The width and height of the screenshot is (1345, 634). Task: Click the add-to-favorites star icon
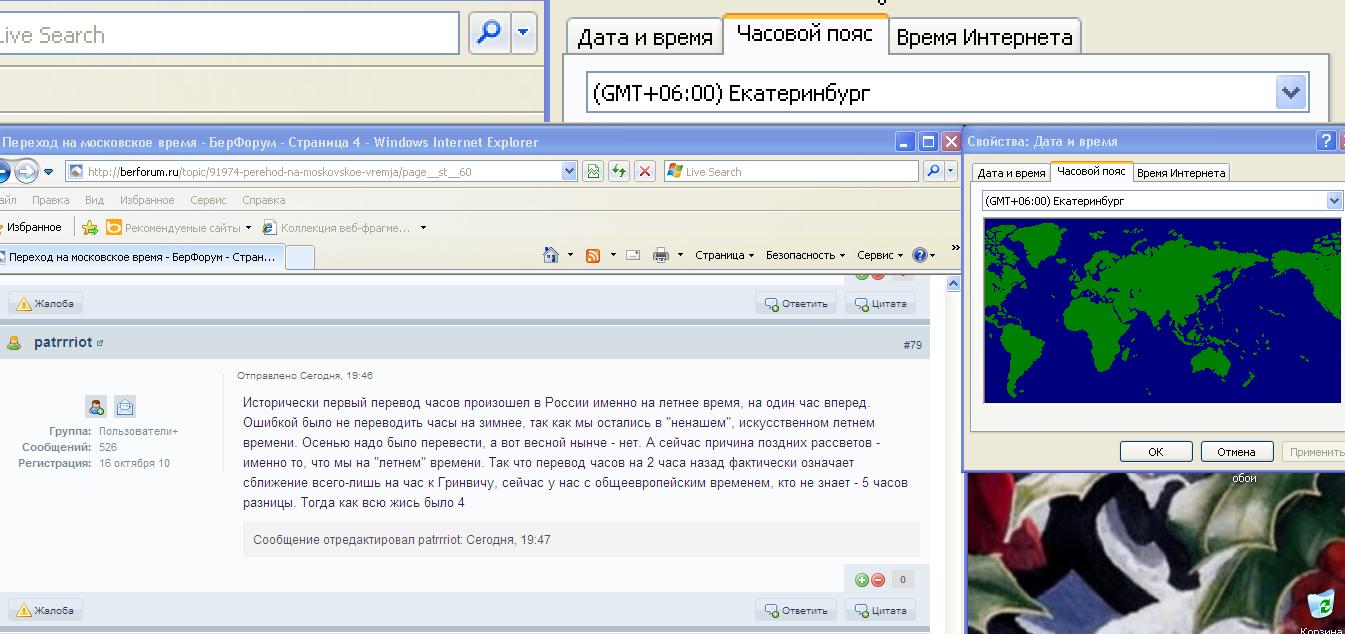click(x=90, y=227)
